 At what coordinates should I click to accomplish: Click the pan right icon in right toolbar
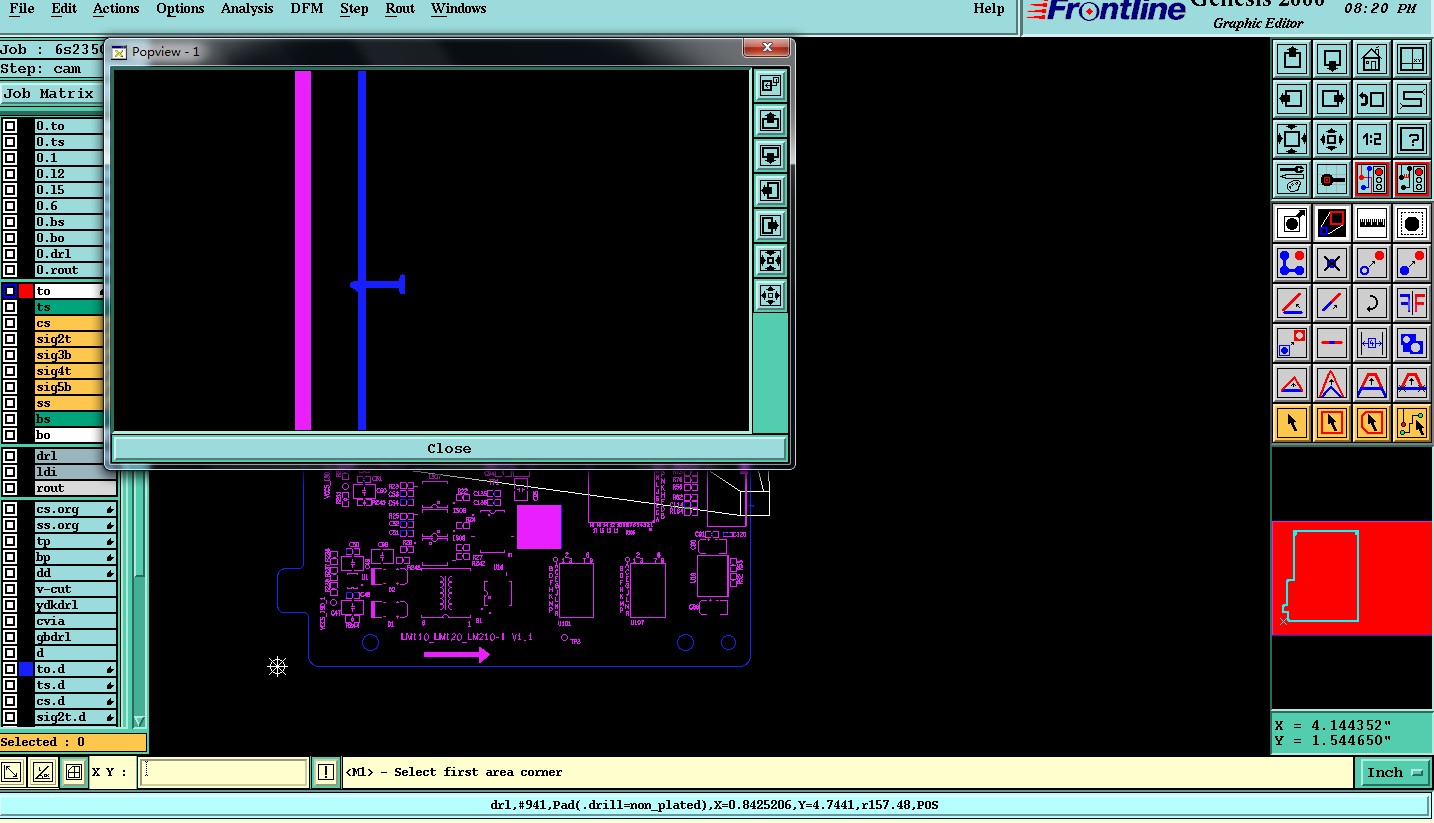point(1332,99)
